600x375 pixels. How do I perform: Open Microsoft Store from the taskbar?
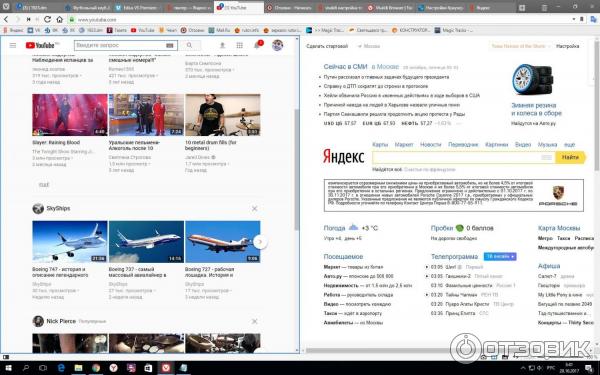tap(148, 368)
